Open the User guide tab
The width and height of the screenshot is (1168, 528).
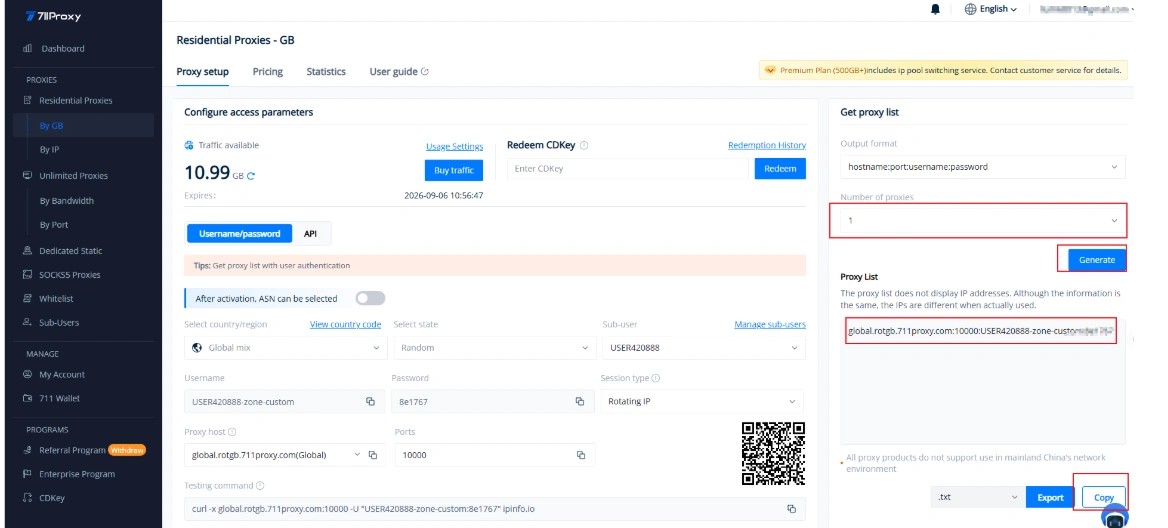[x=399, y=71]
